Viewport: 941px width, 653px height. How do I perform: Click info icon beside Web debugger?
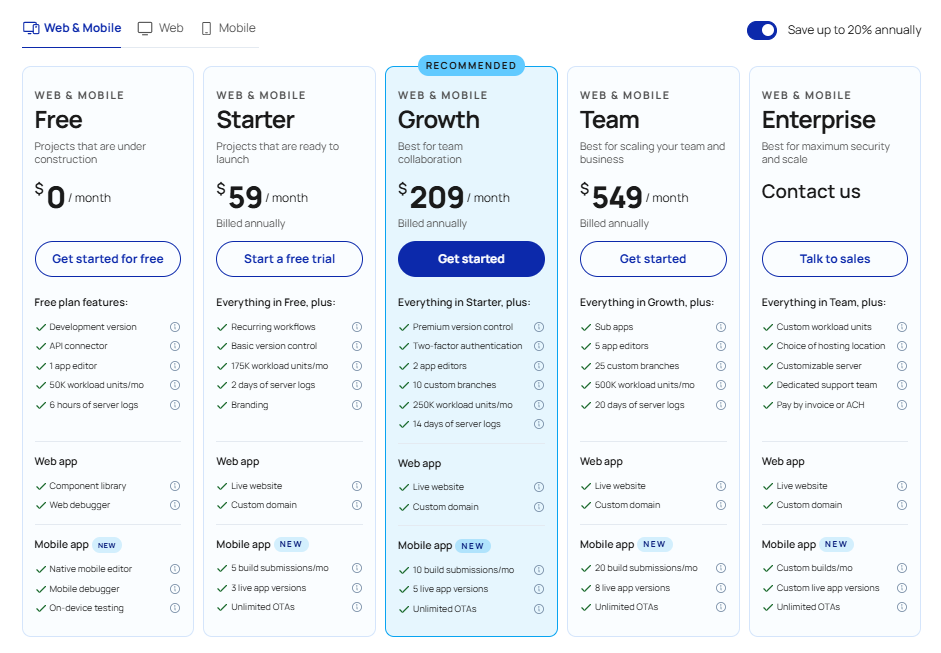pos(175,505)
